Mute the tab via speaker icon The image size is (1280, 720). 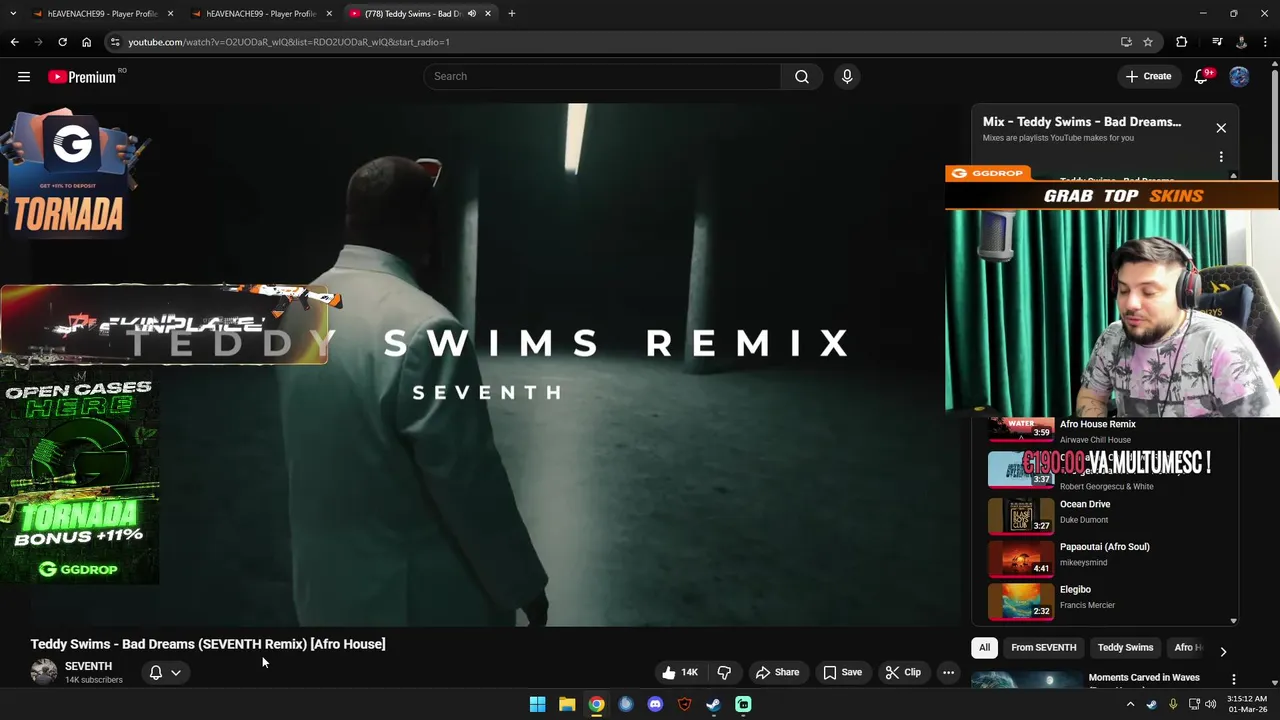(x=471, y=14)
